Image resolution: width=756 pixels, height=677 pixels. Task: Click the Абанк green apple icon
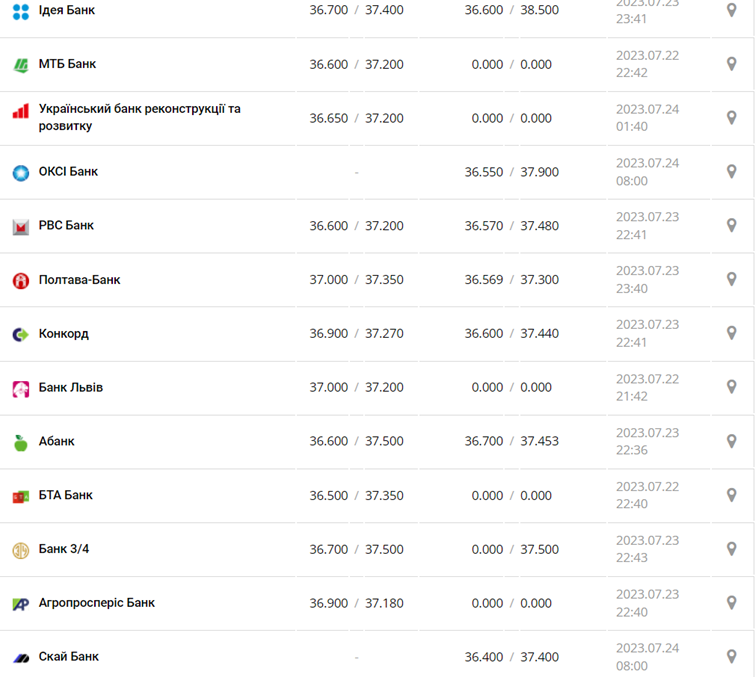pos(20,442)
